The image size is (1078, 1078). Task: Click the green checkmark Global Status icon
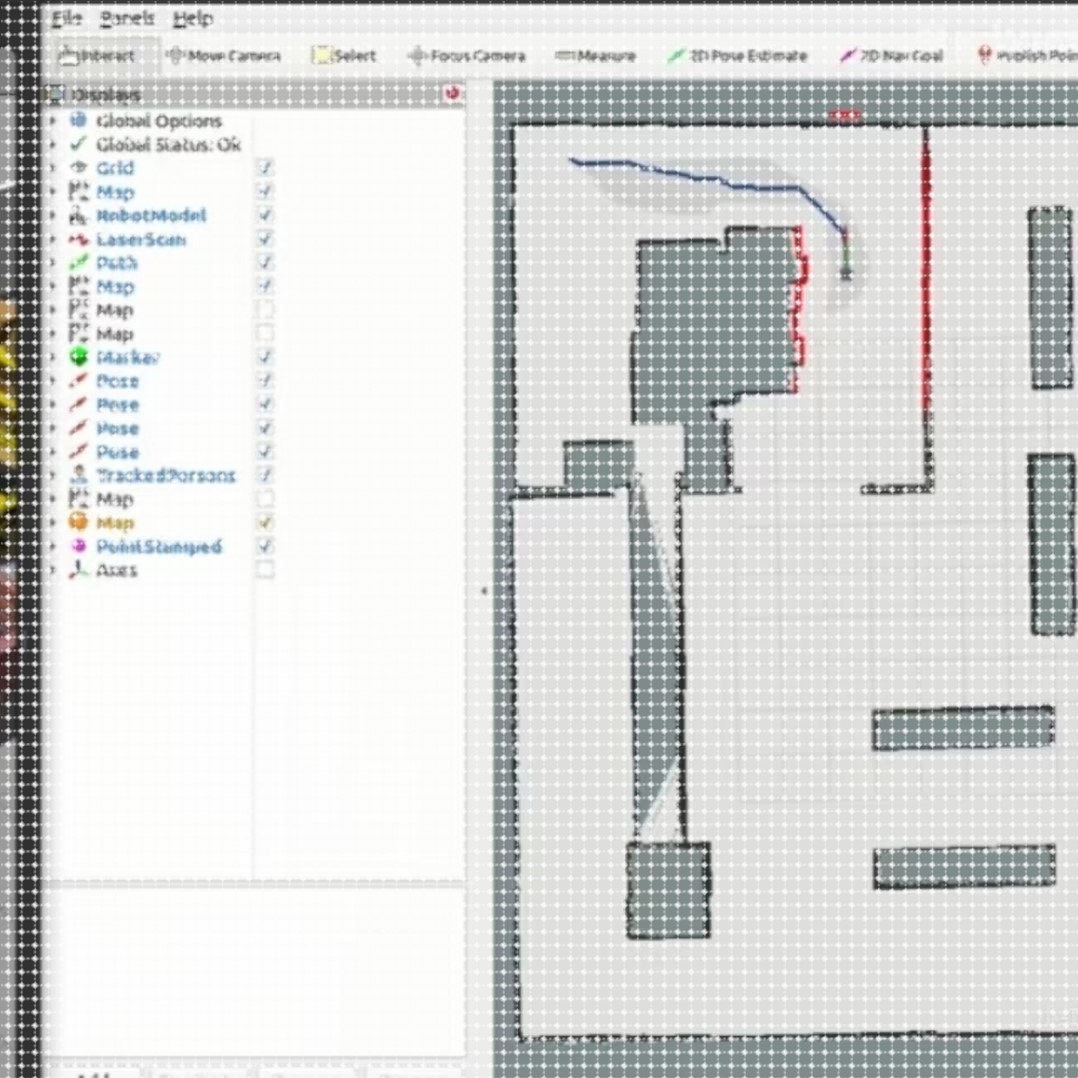78,144
